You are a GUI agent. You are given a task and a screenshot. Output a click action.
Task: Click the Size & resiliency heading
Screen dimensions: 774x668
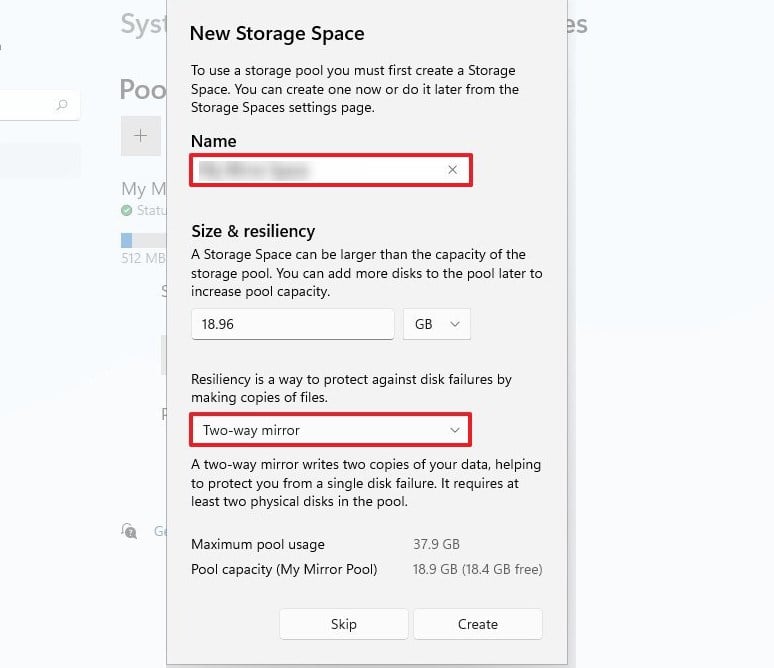click(x=253, y=231)
